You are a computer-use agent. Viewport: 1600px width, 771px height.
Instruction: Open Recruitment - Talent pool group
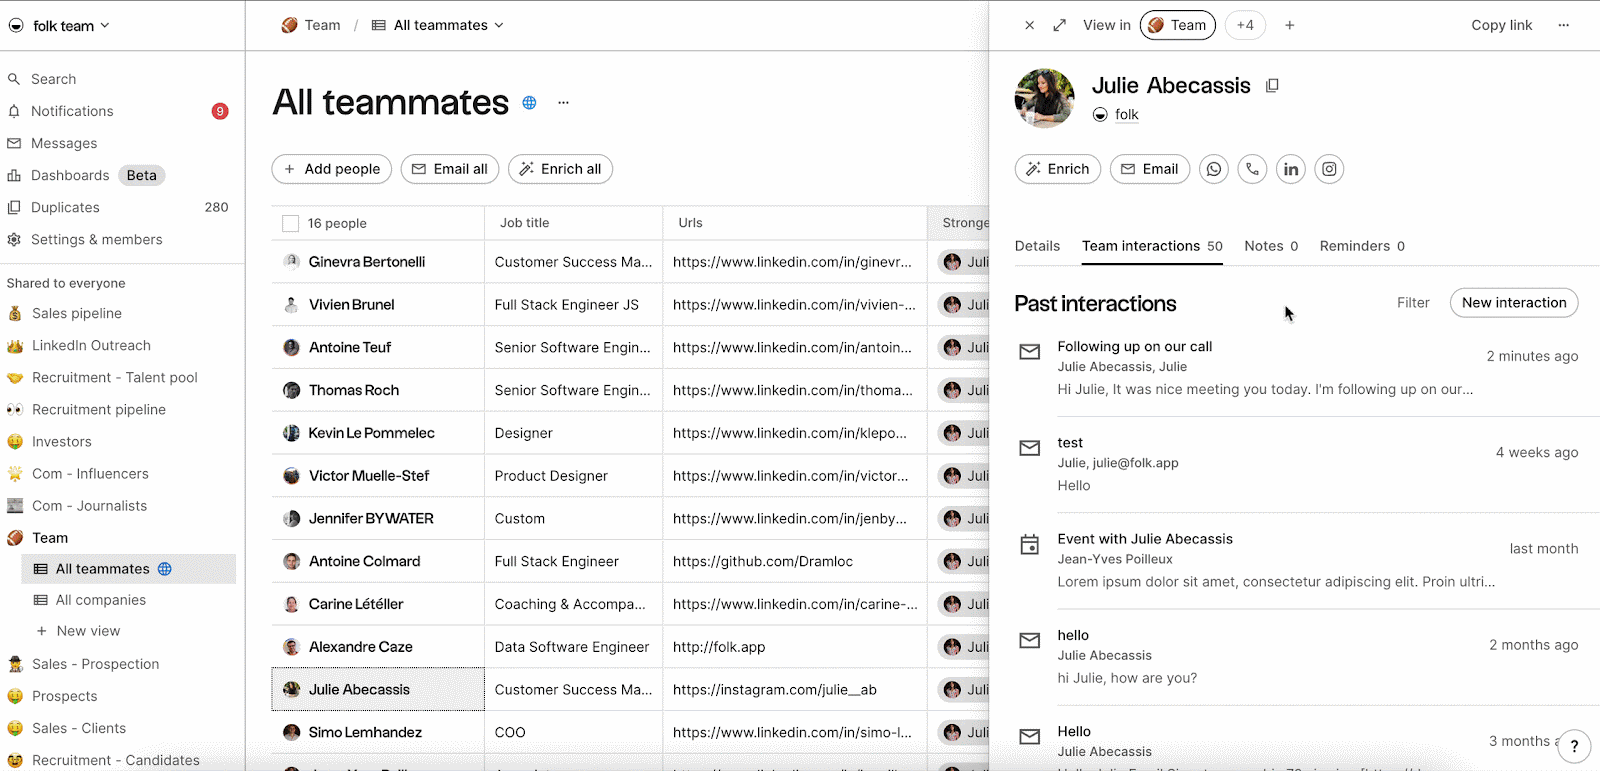coord(114,377)
